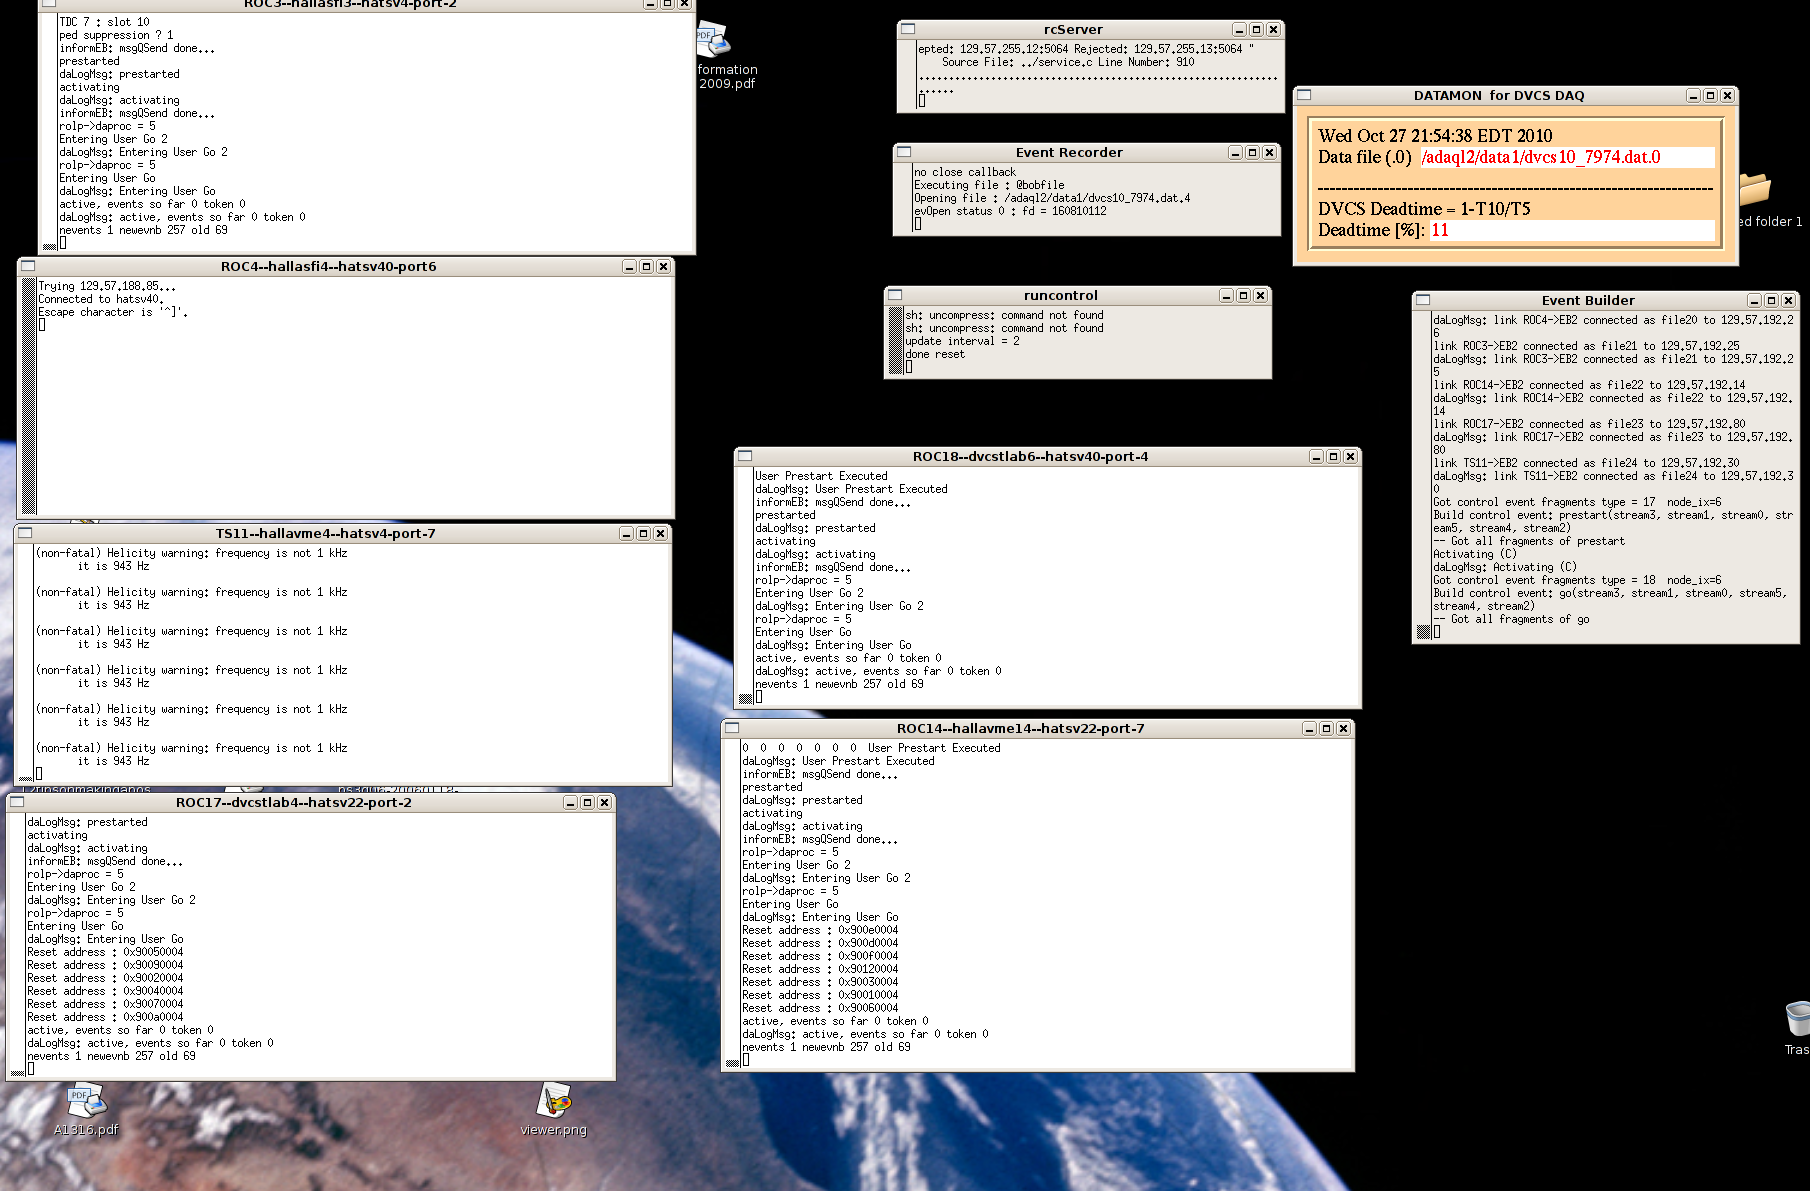Open the ROC18 window menu icon
This screenshot has width=1810, height=1191.
tap(745, 456)
